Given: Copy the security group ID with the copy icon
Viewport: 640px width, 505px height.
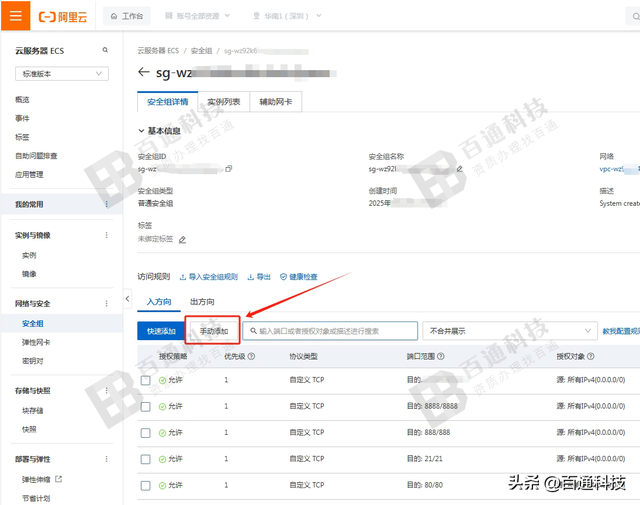Looking at the screenshot, I should pyautogui.click(x=229, y=168).
